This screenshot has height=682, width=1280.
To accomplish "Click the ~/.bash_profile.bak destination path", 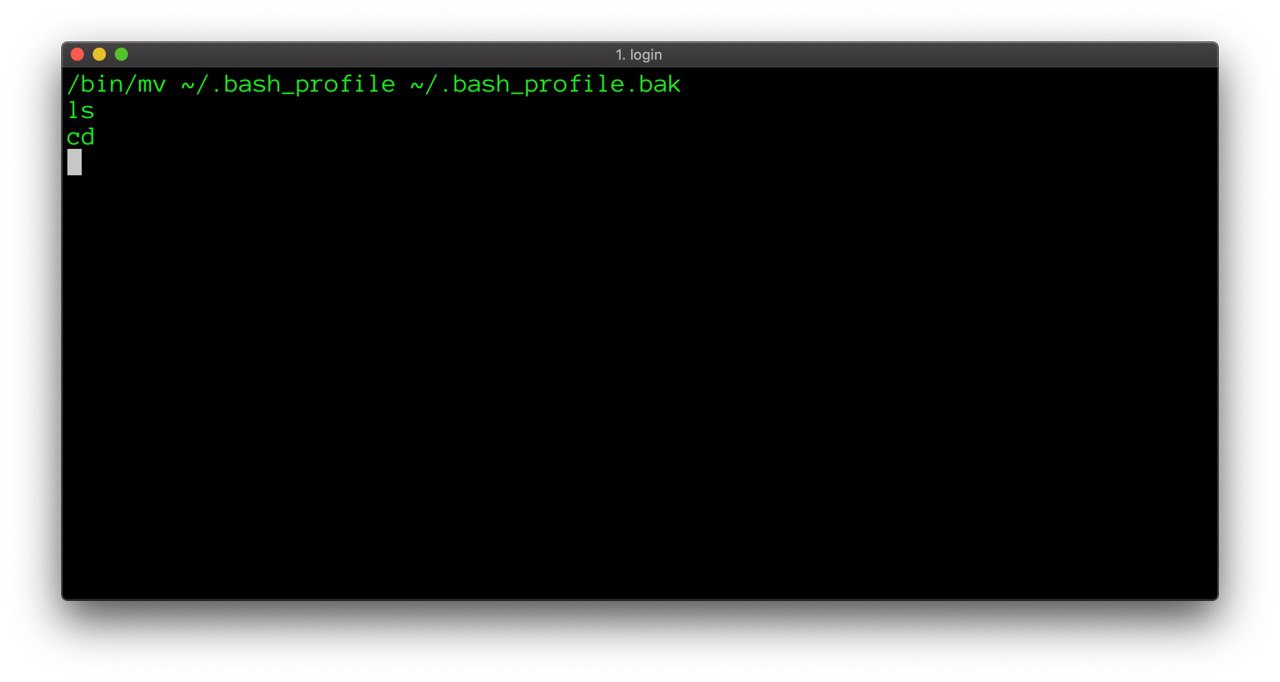I will click(x=545, y=85).
